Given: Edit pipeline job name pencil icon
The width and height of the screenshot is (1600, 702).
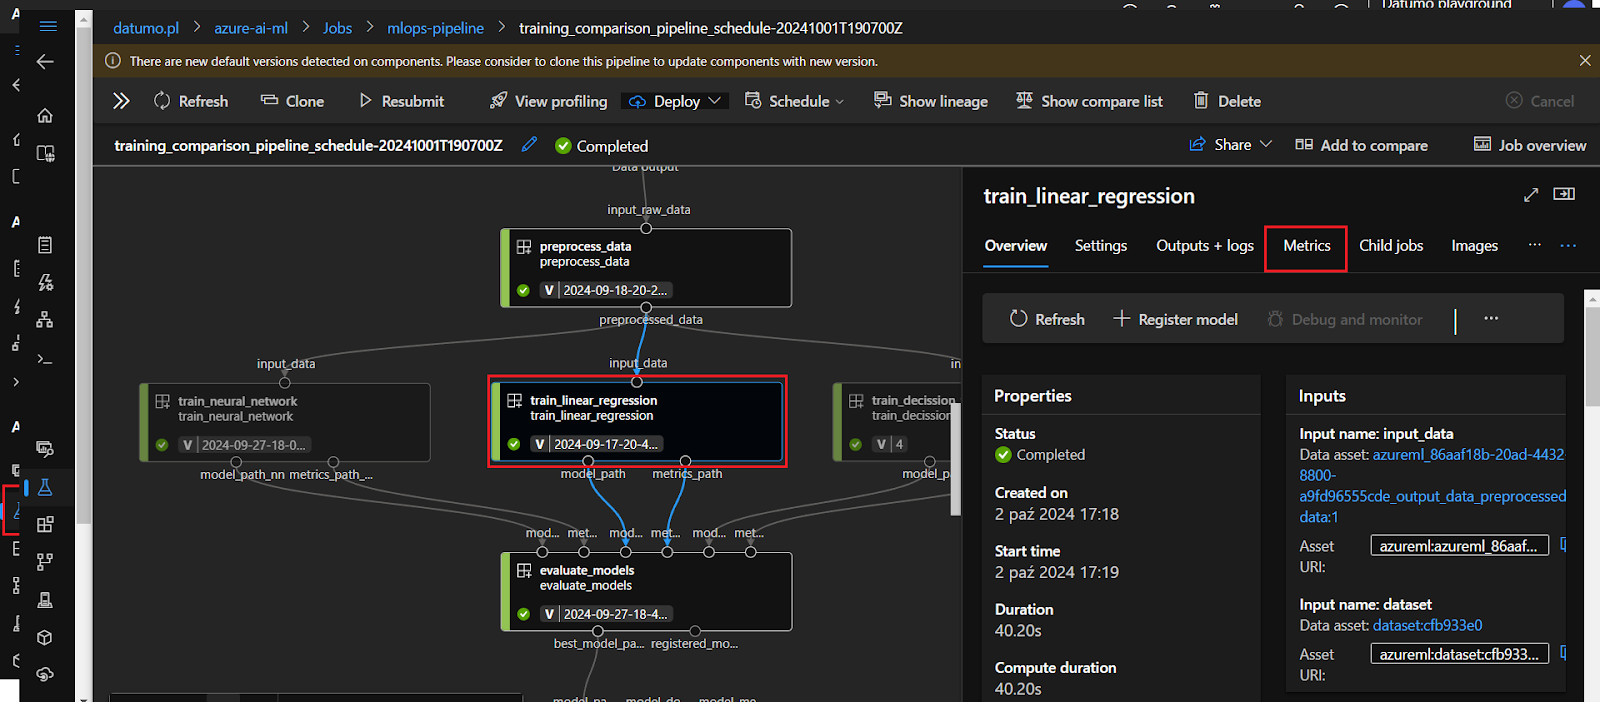Looking at the screenshot, I should pos(529,145).
